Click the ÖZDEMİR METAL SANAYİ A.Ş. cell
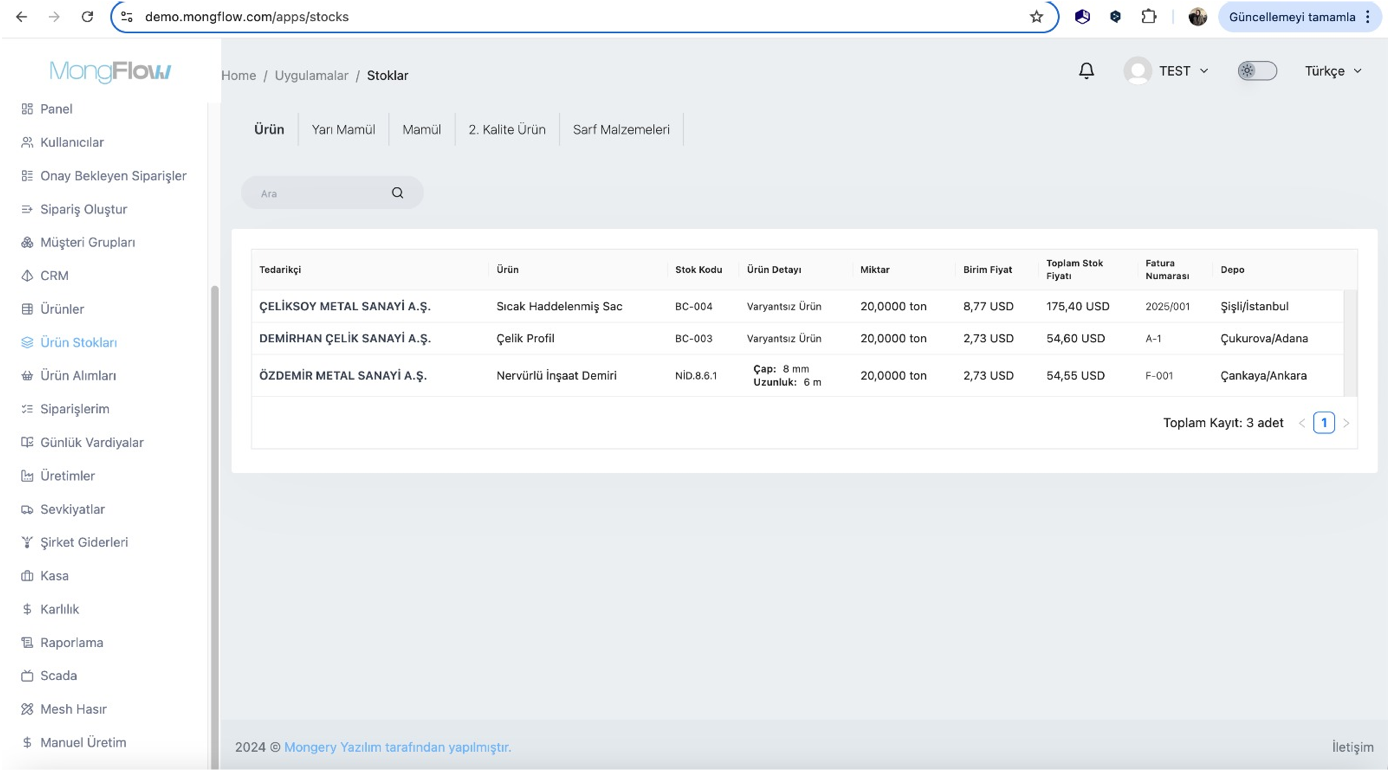Screen dimensions: 1393x770 tap(343, 376)
